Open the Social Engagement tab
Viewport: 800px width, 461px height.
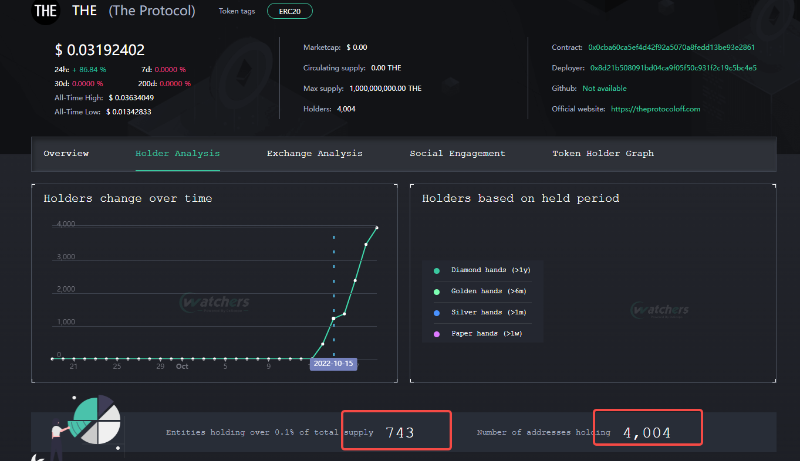457,153
